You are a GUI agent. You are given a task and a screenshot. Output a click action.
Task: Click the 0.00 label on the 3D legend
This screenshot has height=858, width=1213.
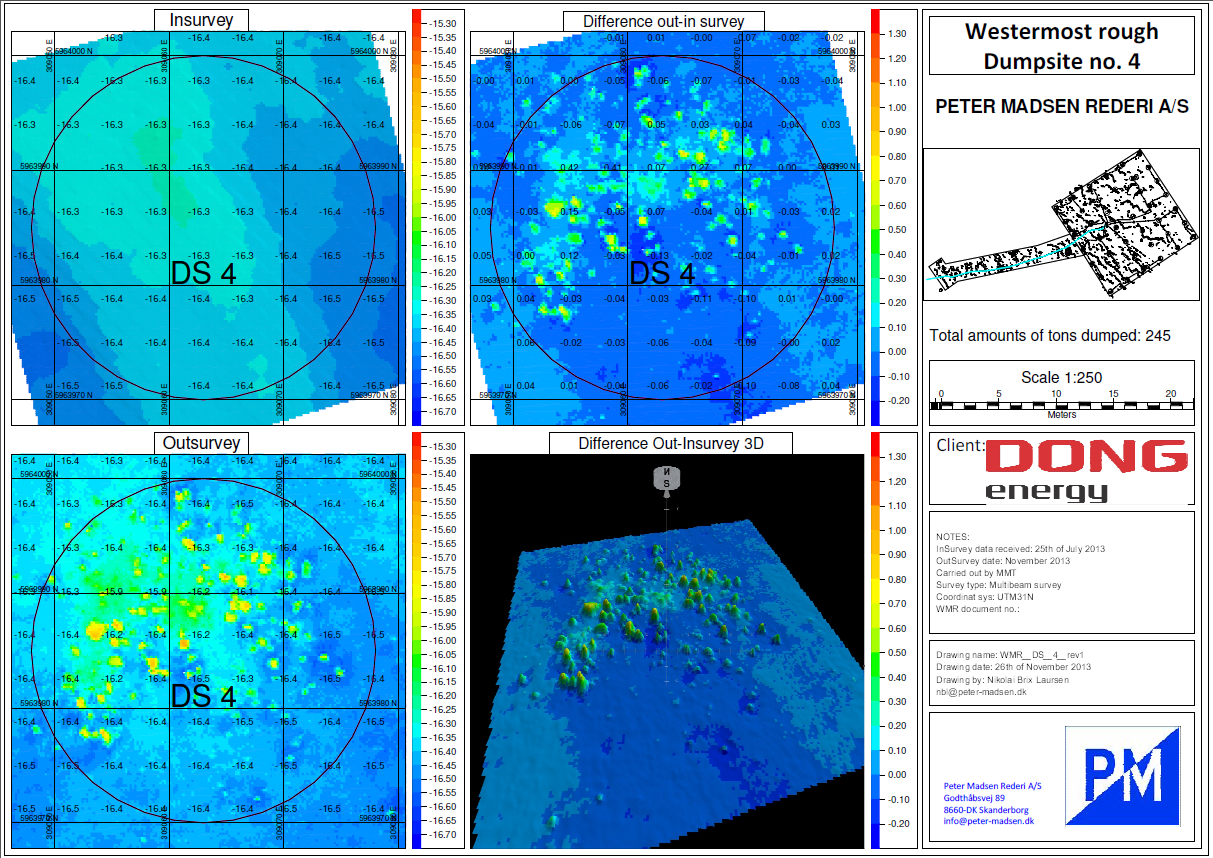point(897,775)
